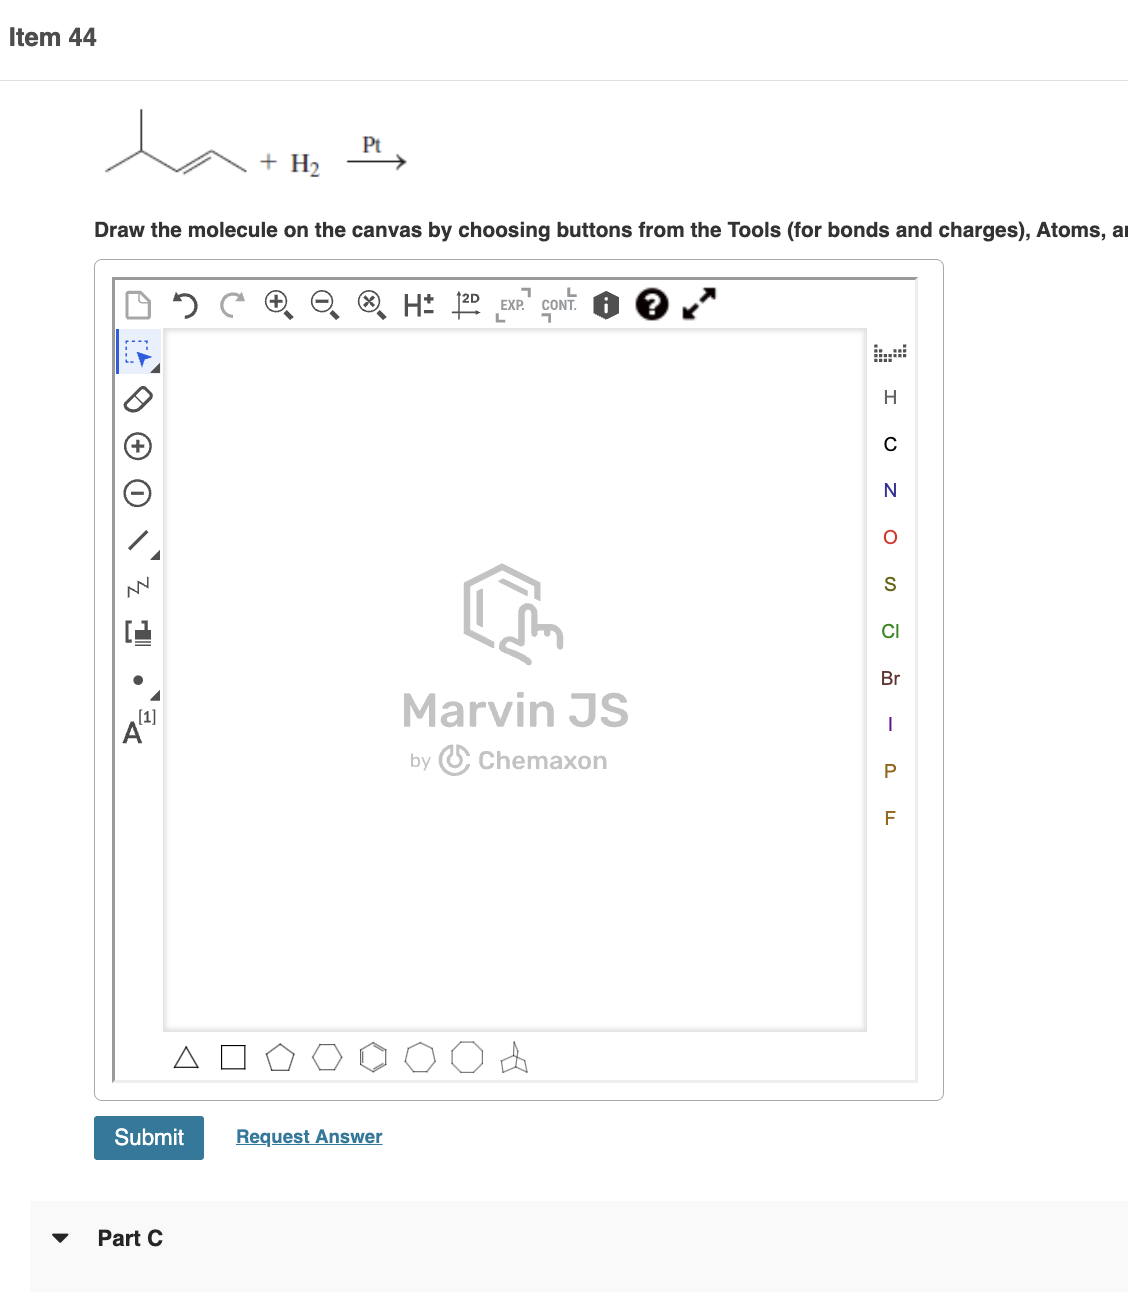Screen dimensions: 1128x1310
Task: Expand the selection tool options
Action: point(153,366)
